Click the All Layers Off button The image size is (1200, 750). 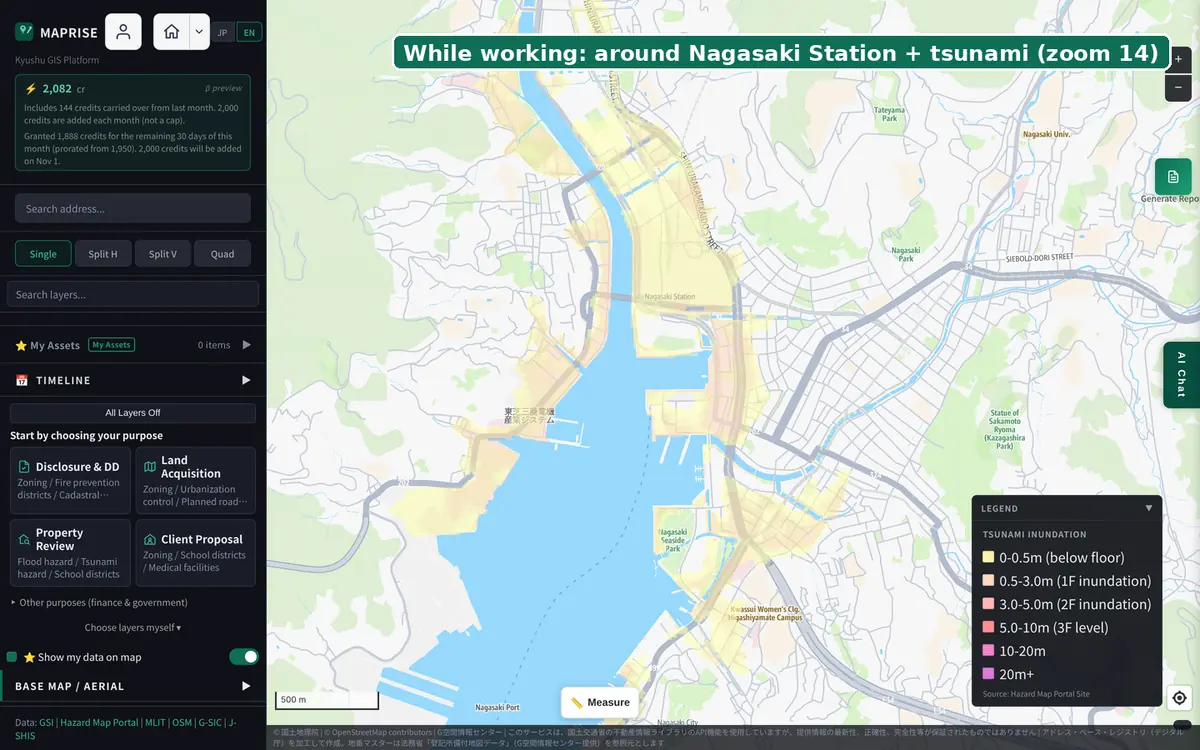click(133, 413)
